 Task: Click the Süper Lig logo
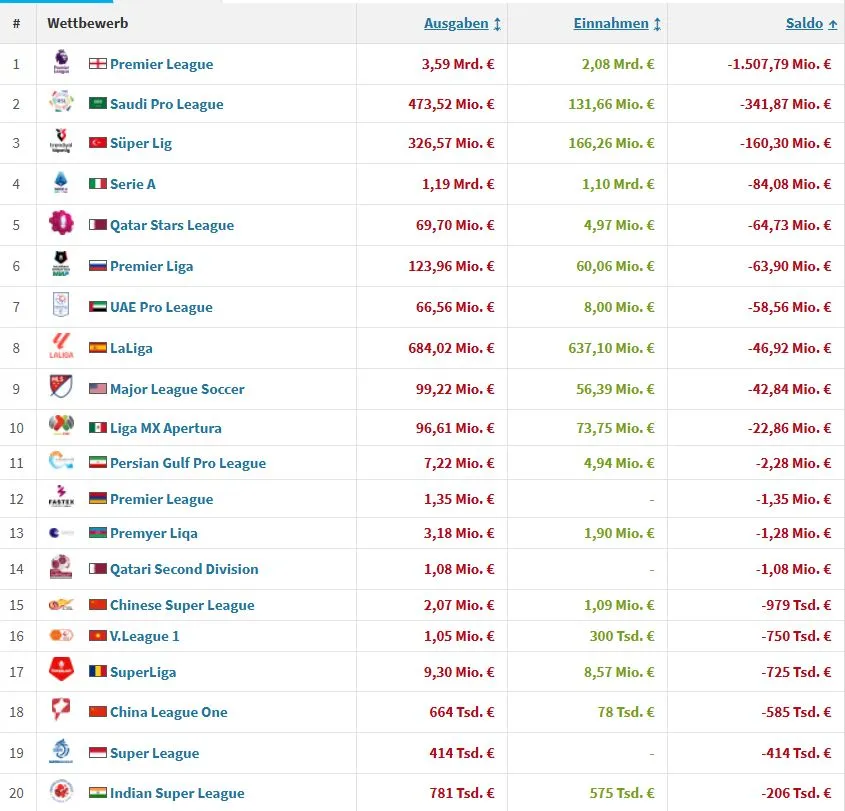click(61, 141)
